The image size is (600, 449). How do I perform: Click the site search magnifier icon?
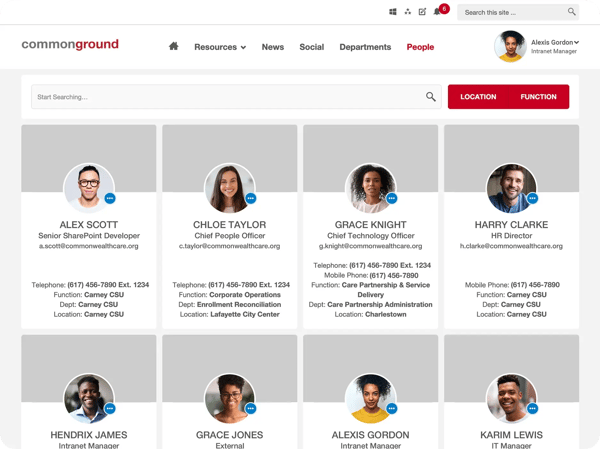(571, 12)
